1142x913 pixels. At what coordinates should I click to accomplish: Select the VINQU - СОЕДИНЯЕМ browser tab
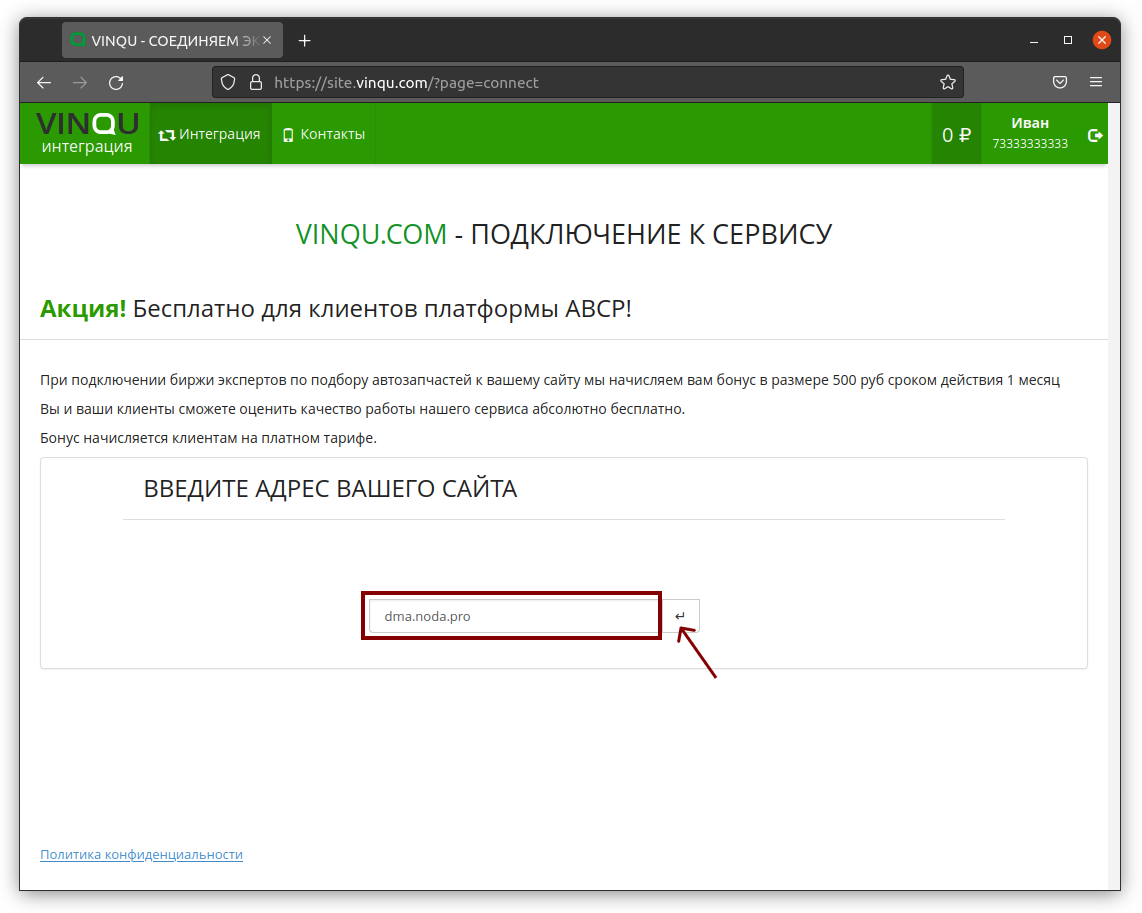coord(173,41)
